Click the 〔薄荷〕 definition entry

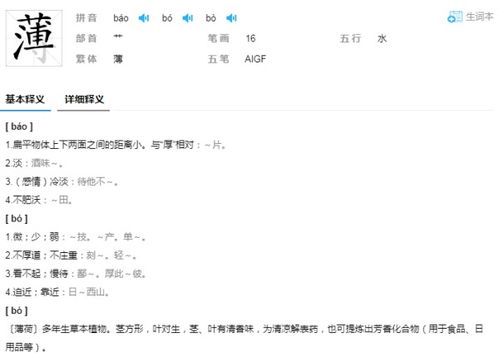[244, 338]
